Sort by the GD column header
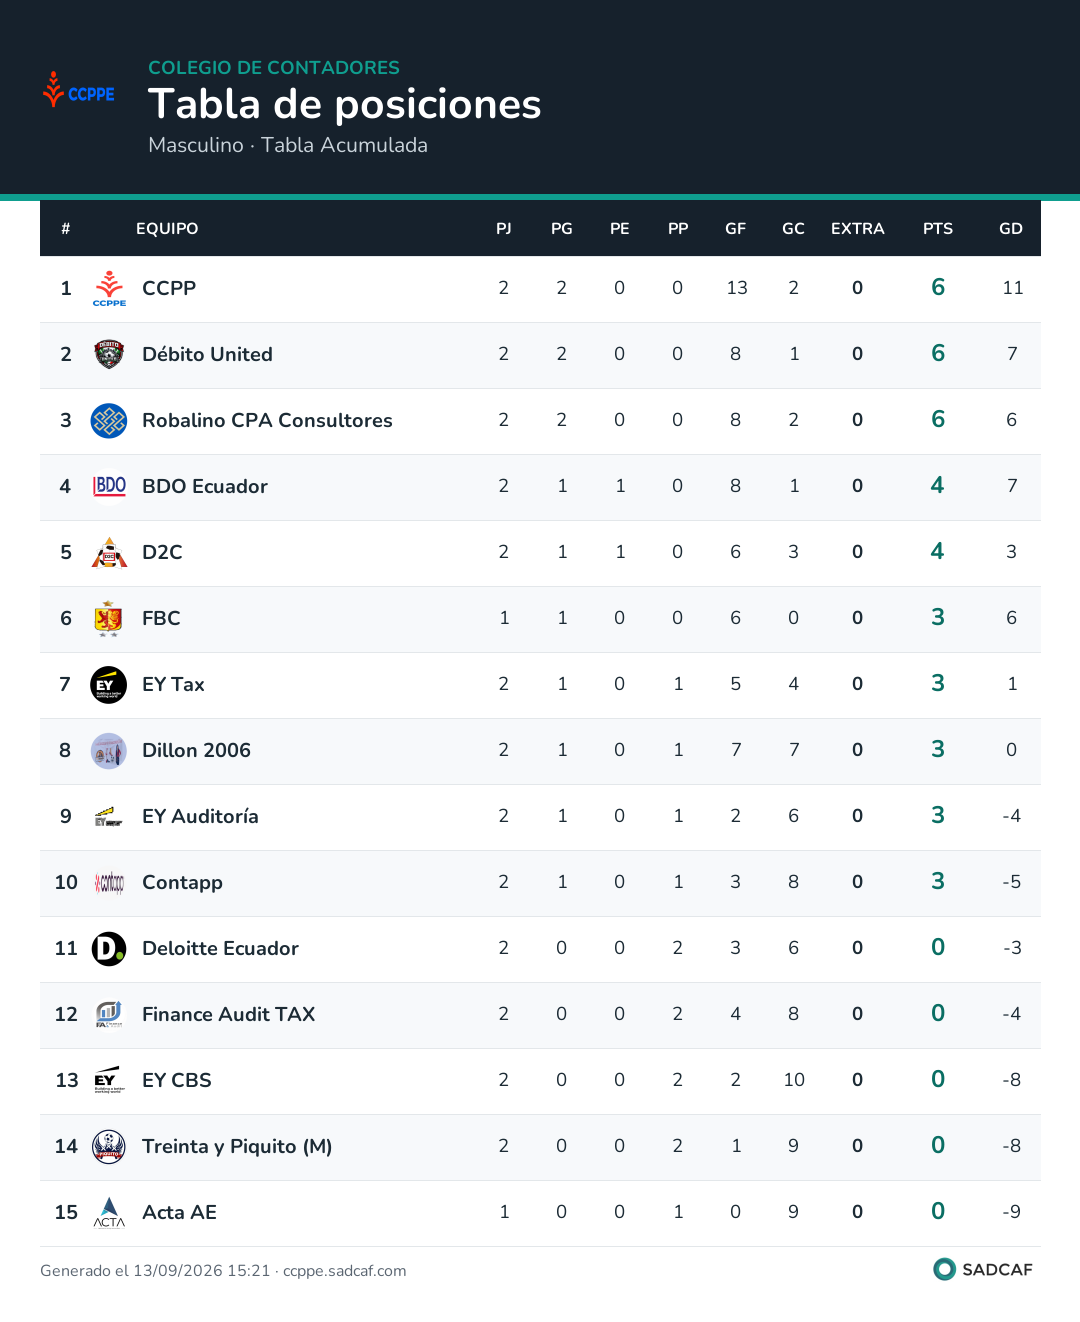 tap(1011, 228)
